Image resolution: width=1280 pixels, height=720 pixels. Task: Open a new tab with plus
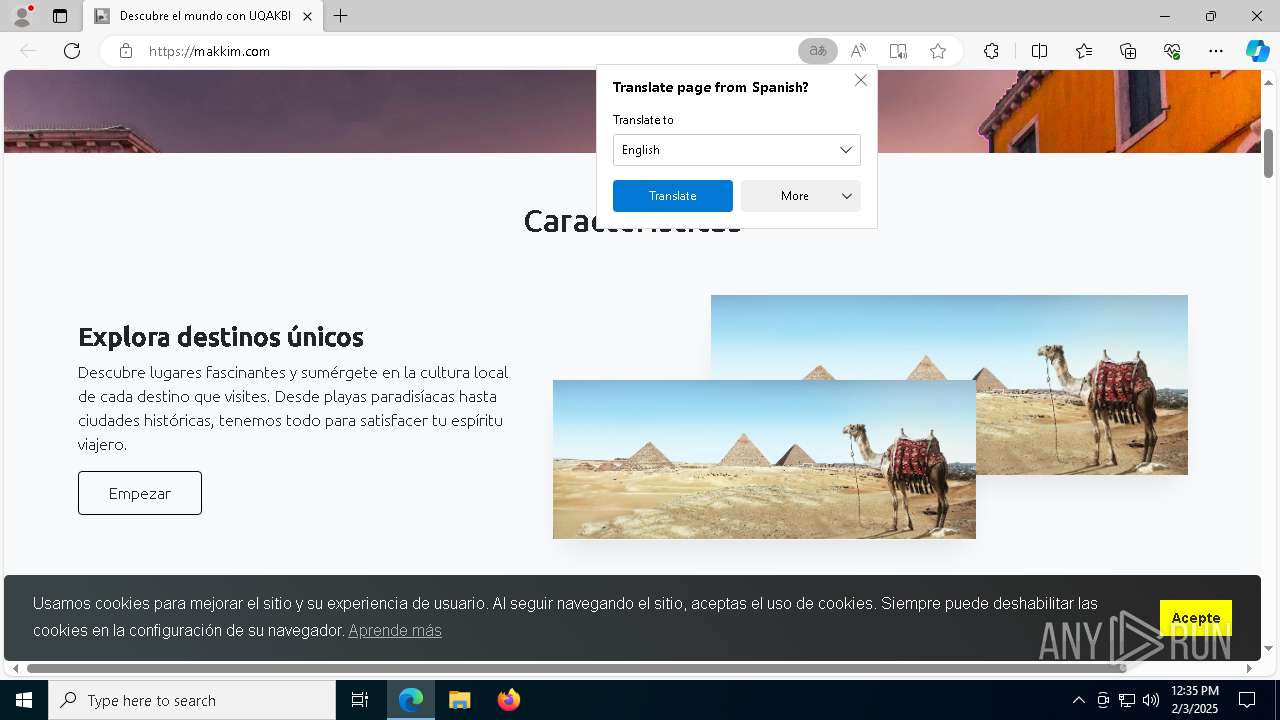point(340,16)
